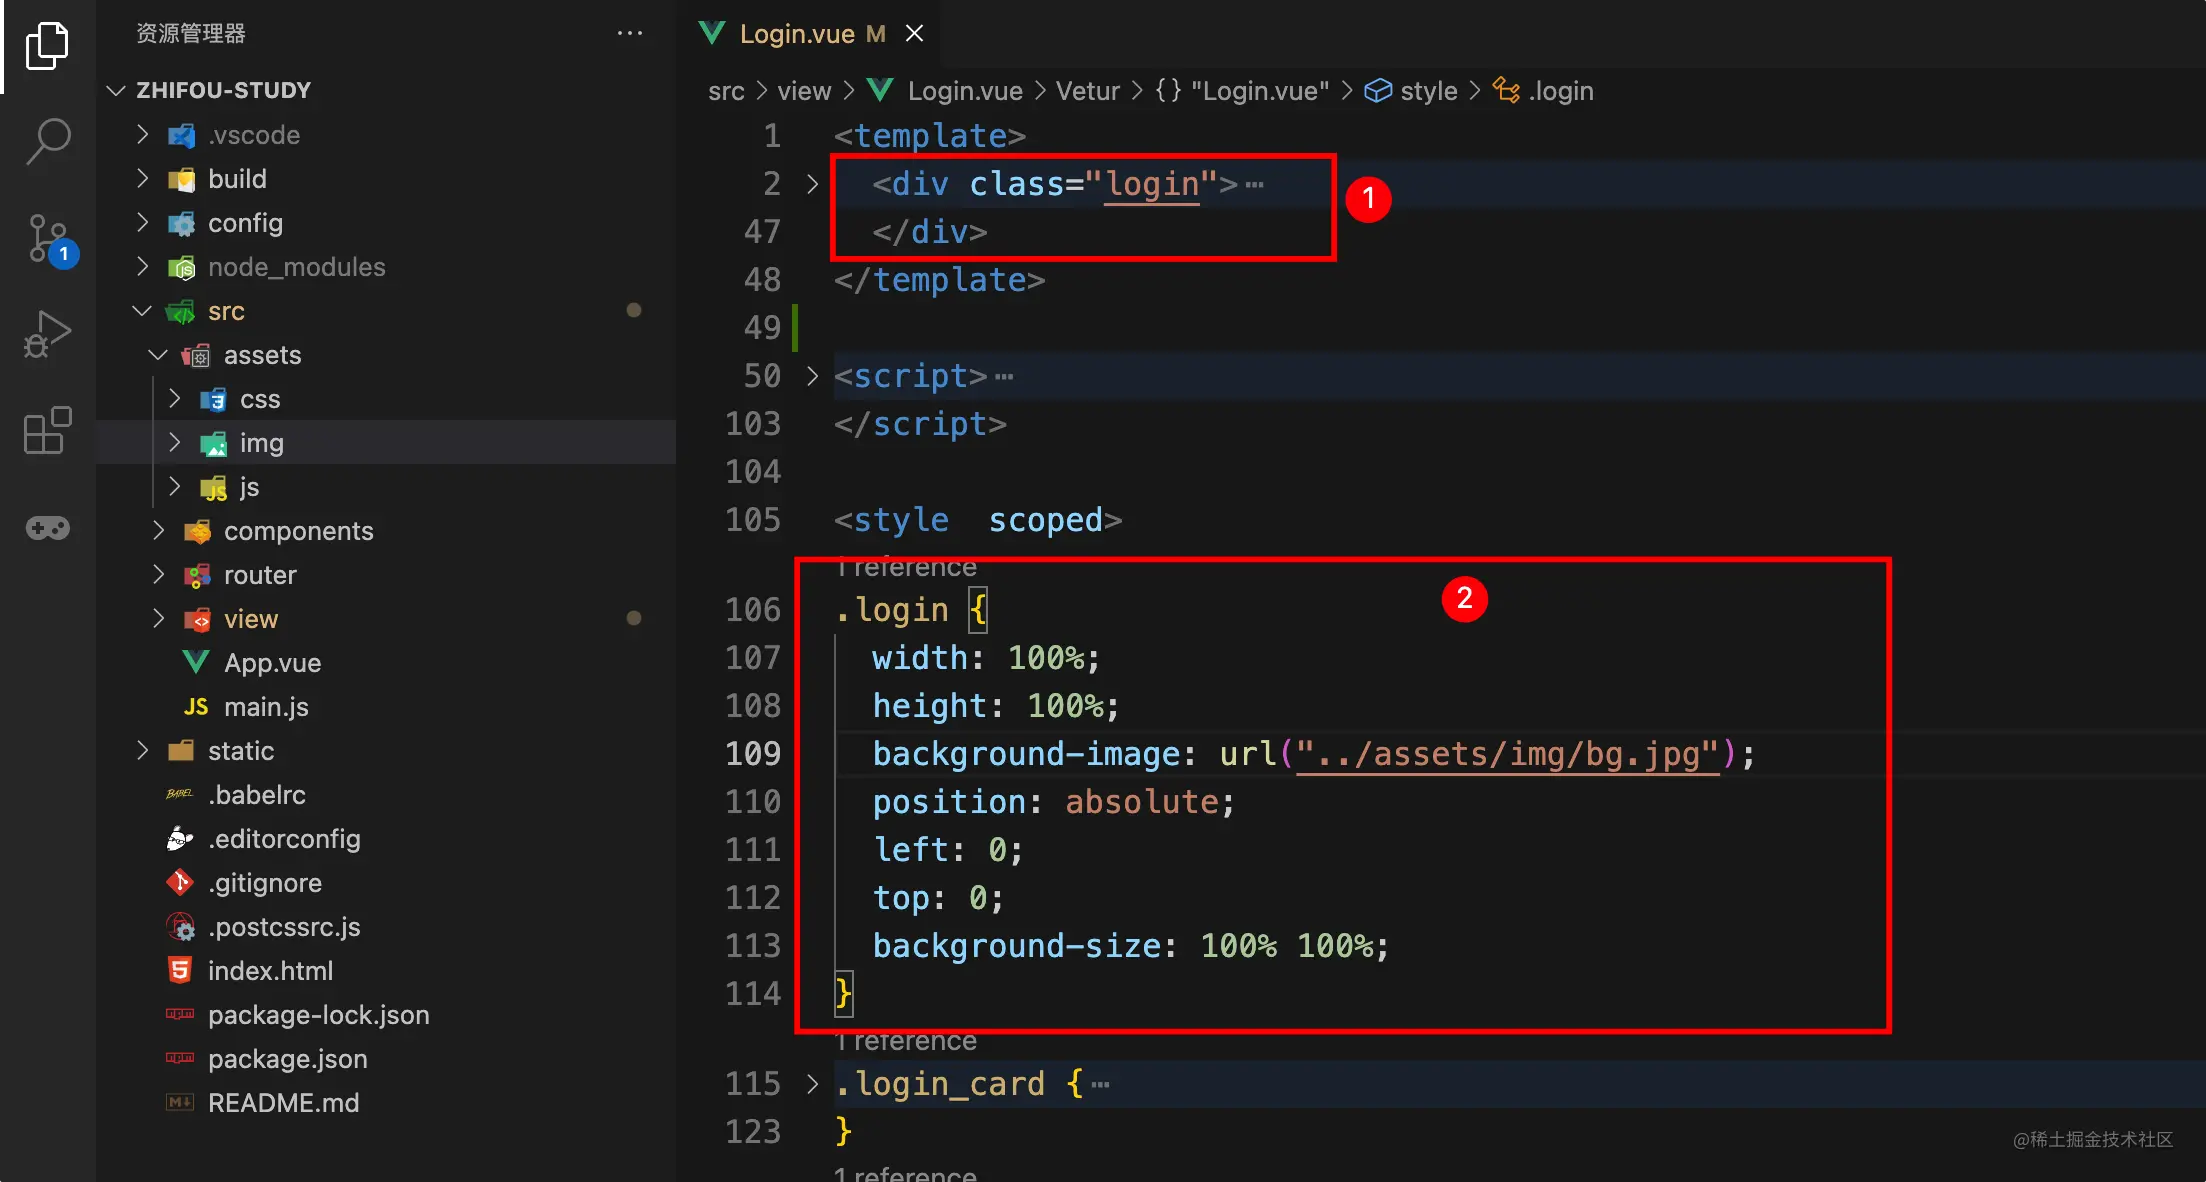Expand the folded .login_card CSS rule

812,1084
